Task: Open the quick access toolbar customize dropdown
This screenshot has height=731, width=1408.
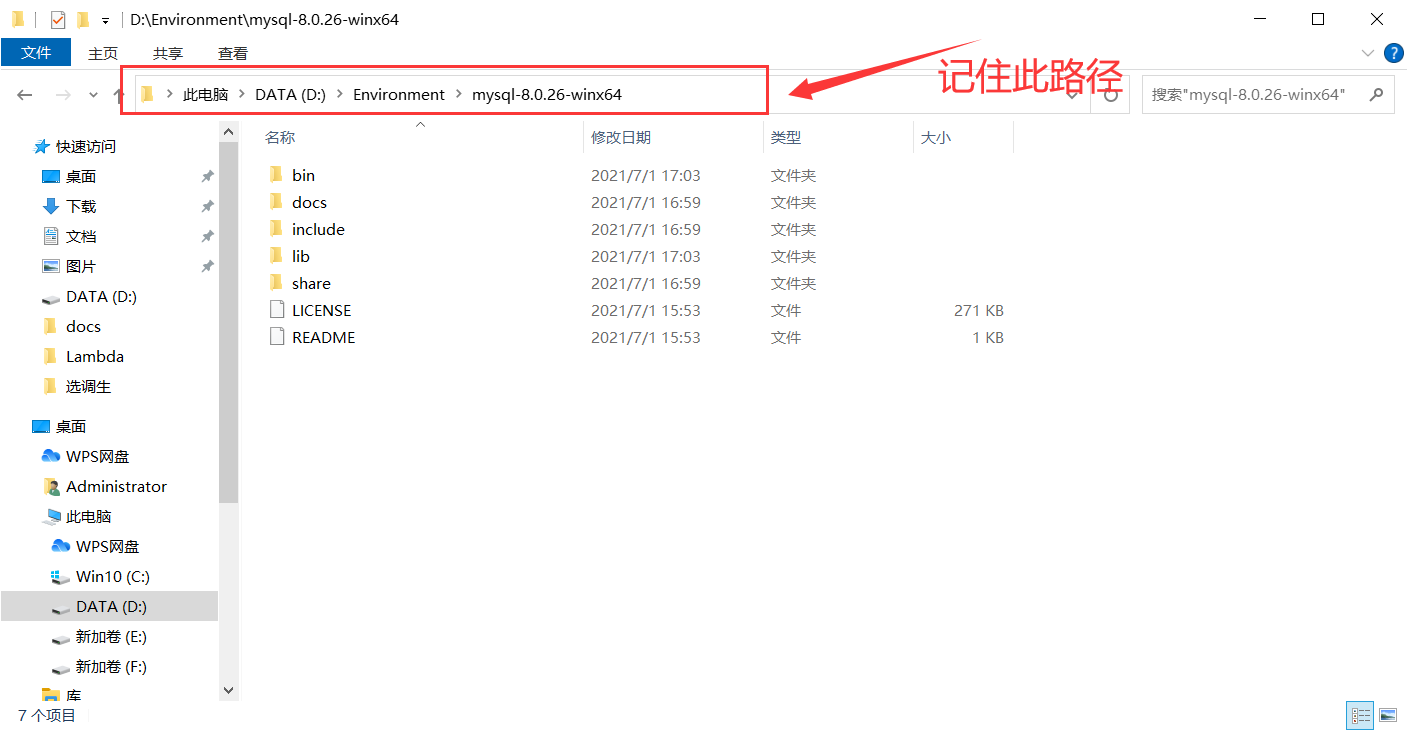Action: (104, 19)
